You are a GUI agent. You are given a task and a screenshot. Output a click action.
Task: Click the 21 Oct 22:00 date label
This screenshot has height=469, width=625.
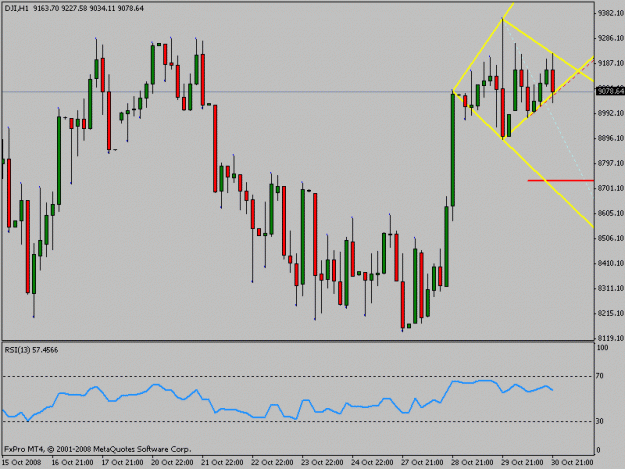(222, 462)
